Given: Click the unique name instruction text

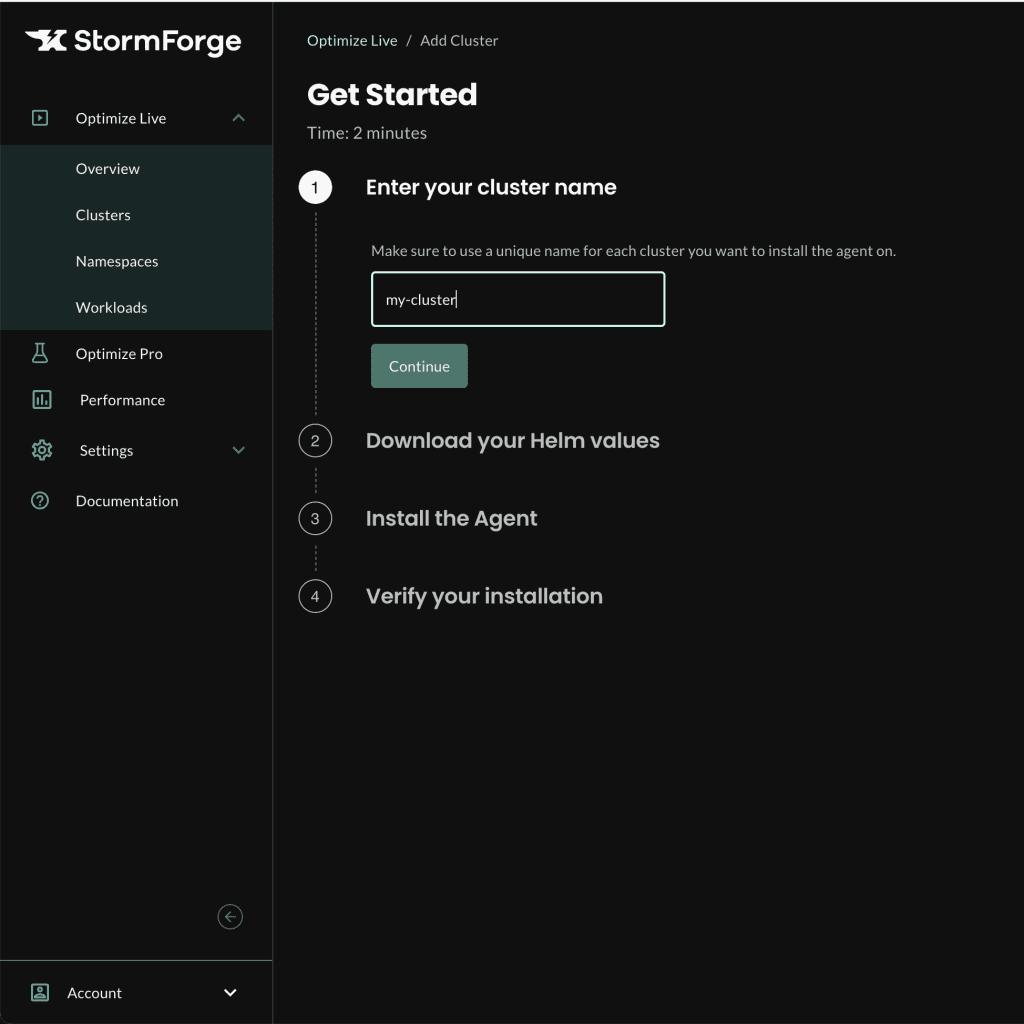Looking at the screenshot, I should [x=633, y=251].
